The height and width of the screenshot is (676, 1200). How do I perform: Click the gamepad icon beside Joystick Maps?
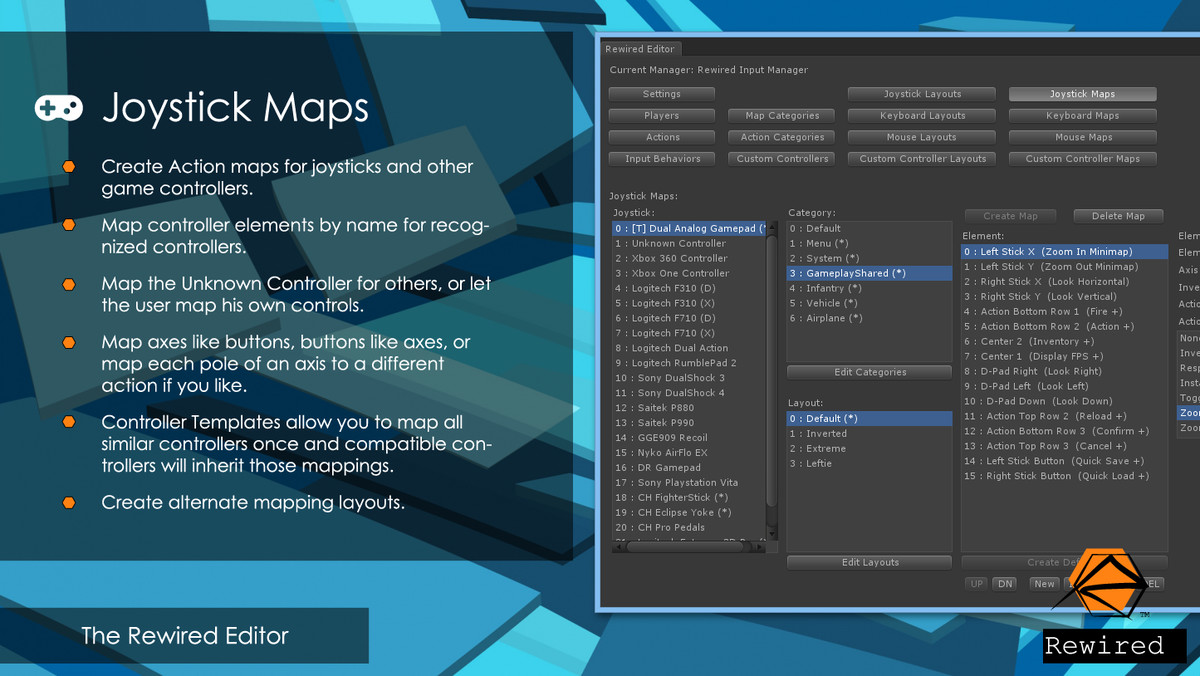coord(59,108)
